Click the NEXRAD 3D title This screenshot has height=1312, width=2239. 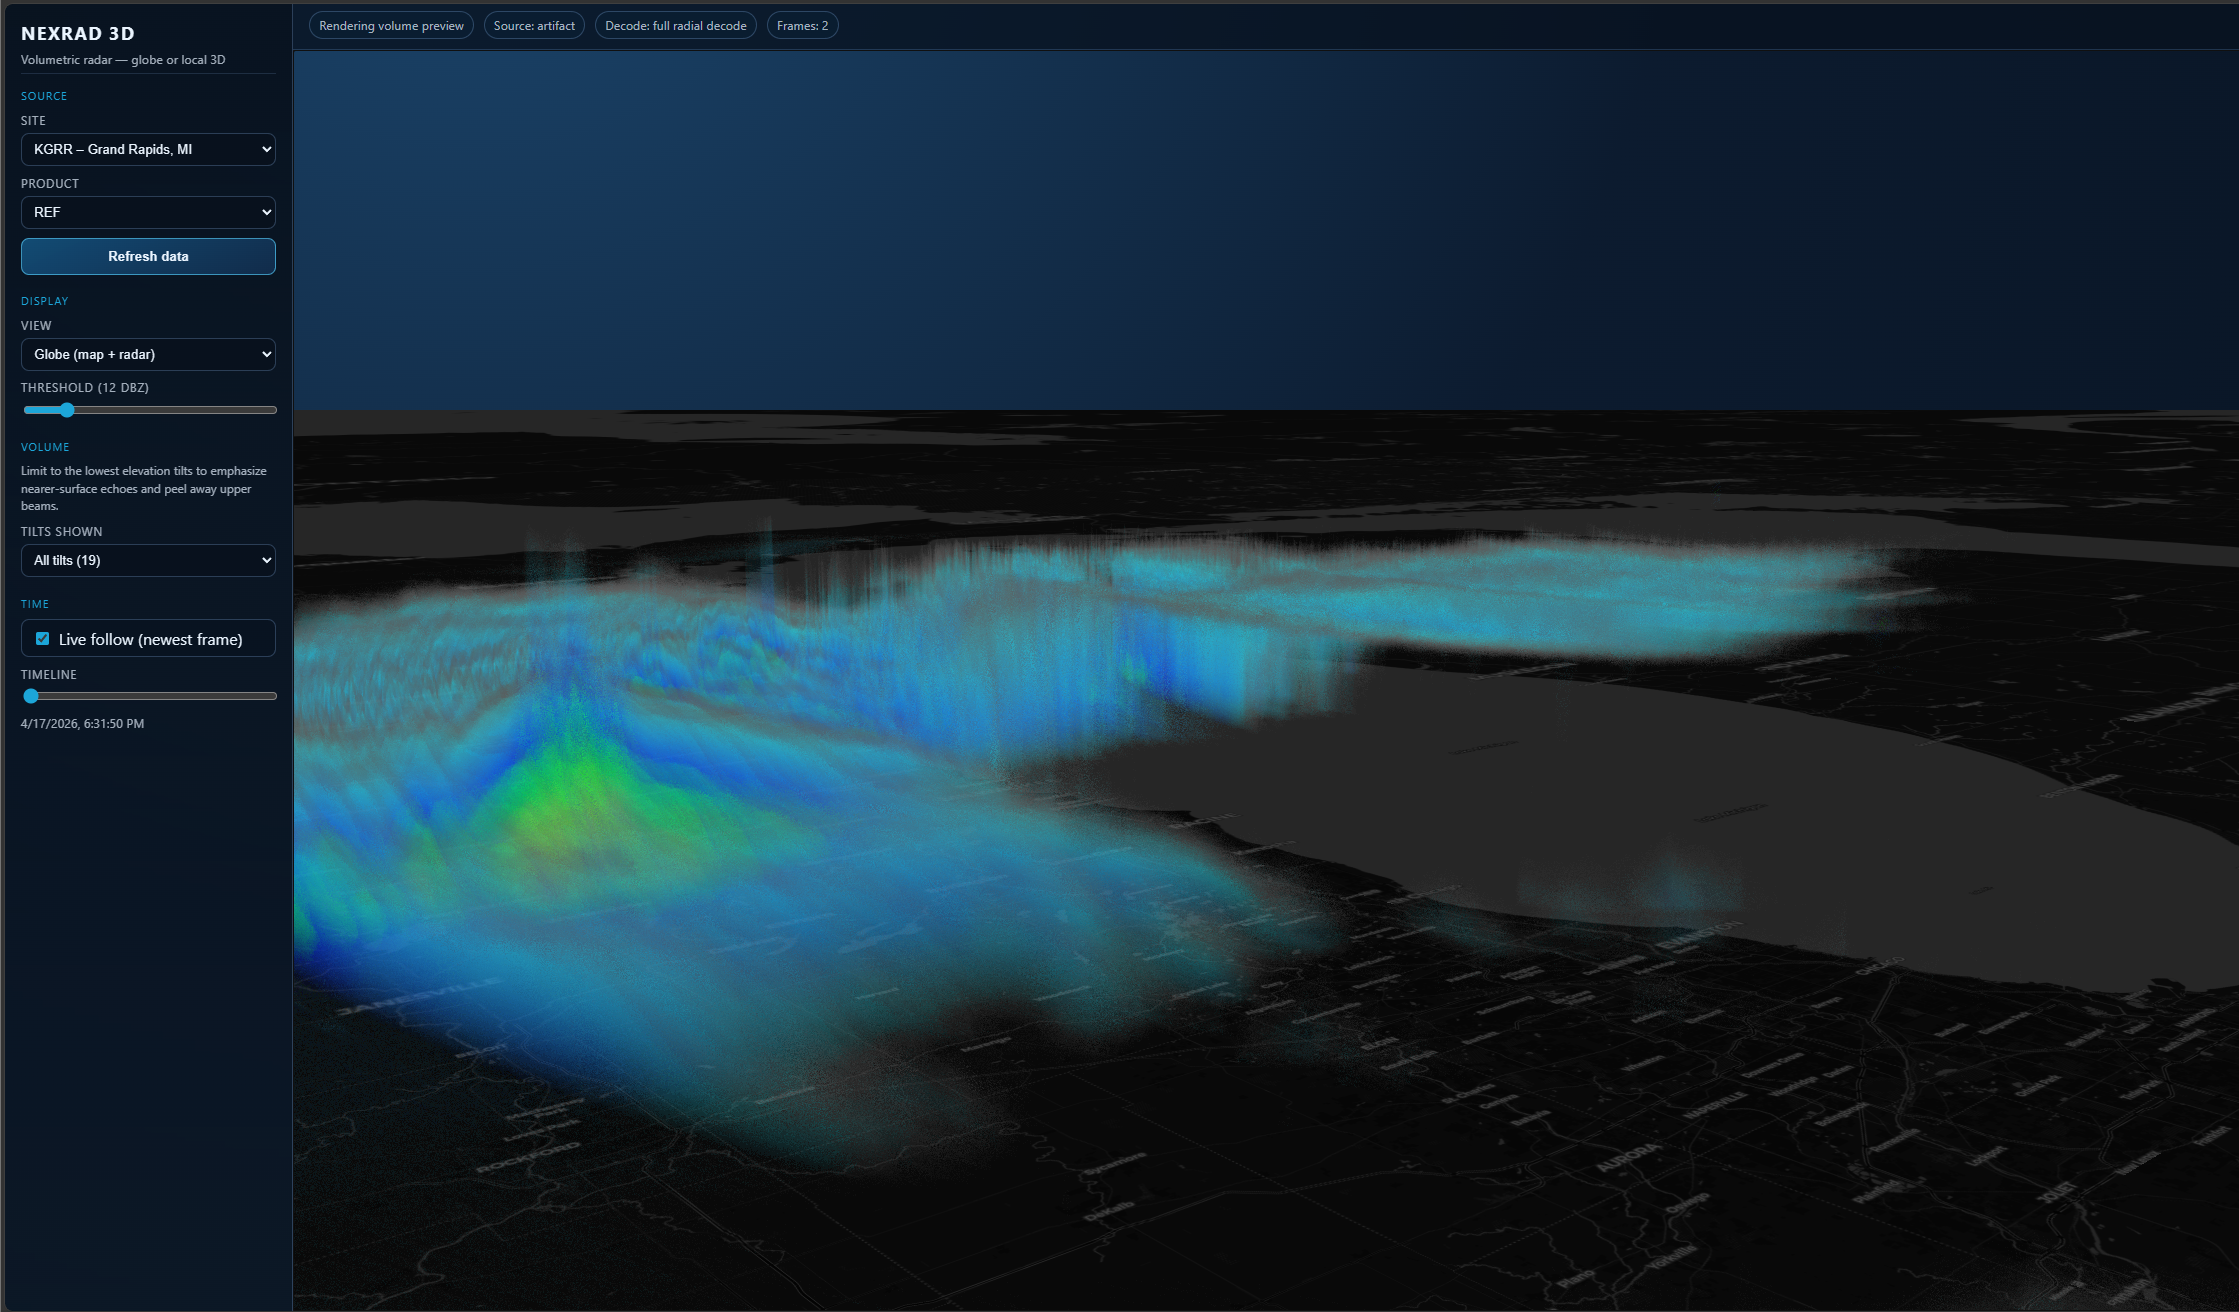(78, 33)
